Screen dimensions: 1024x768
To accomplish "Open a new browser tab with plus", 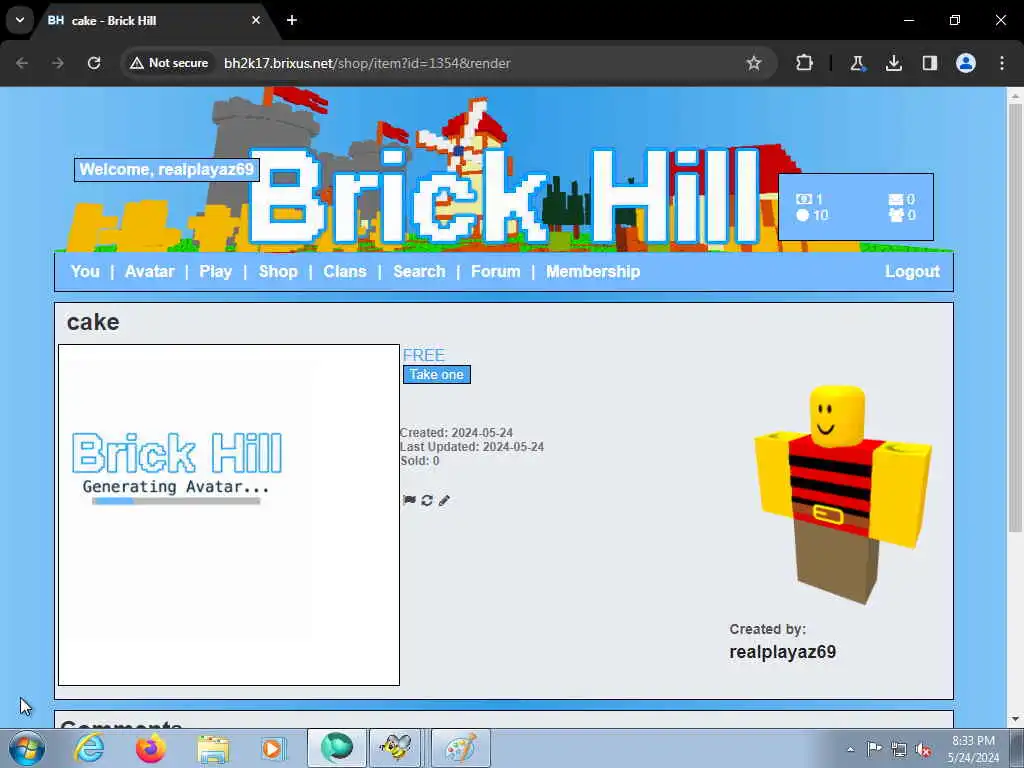I will coord(292,20).
